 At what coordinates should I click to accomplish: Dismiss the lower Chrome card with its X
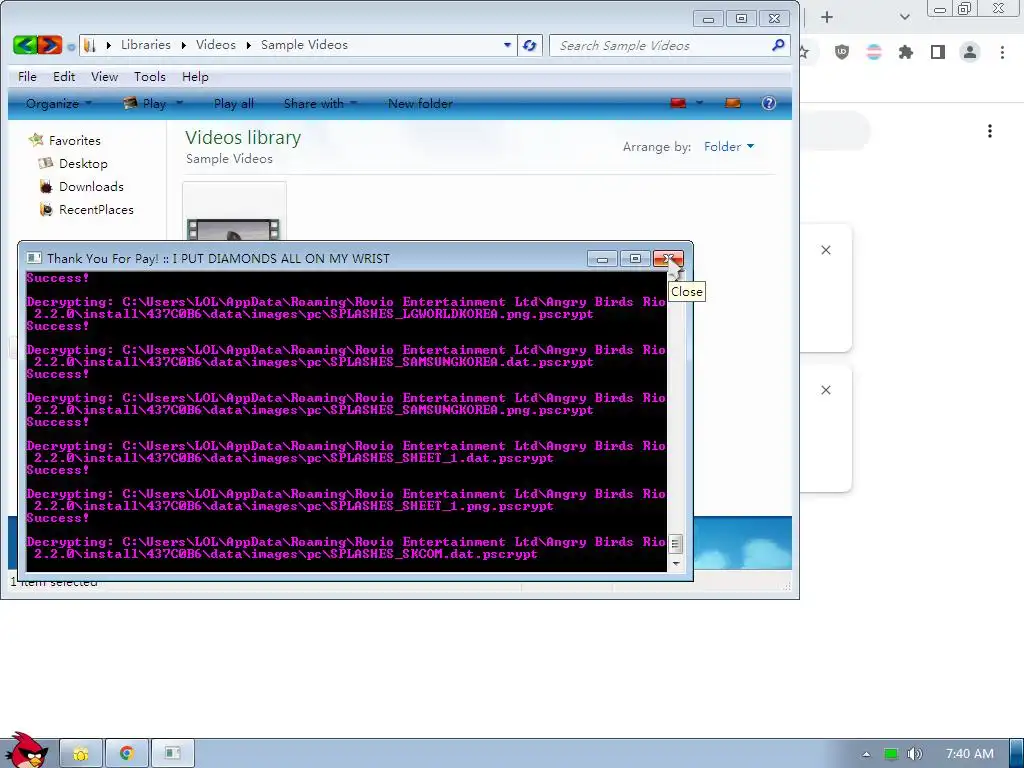[x=825, y=390]
